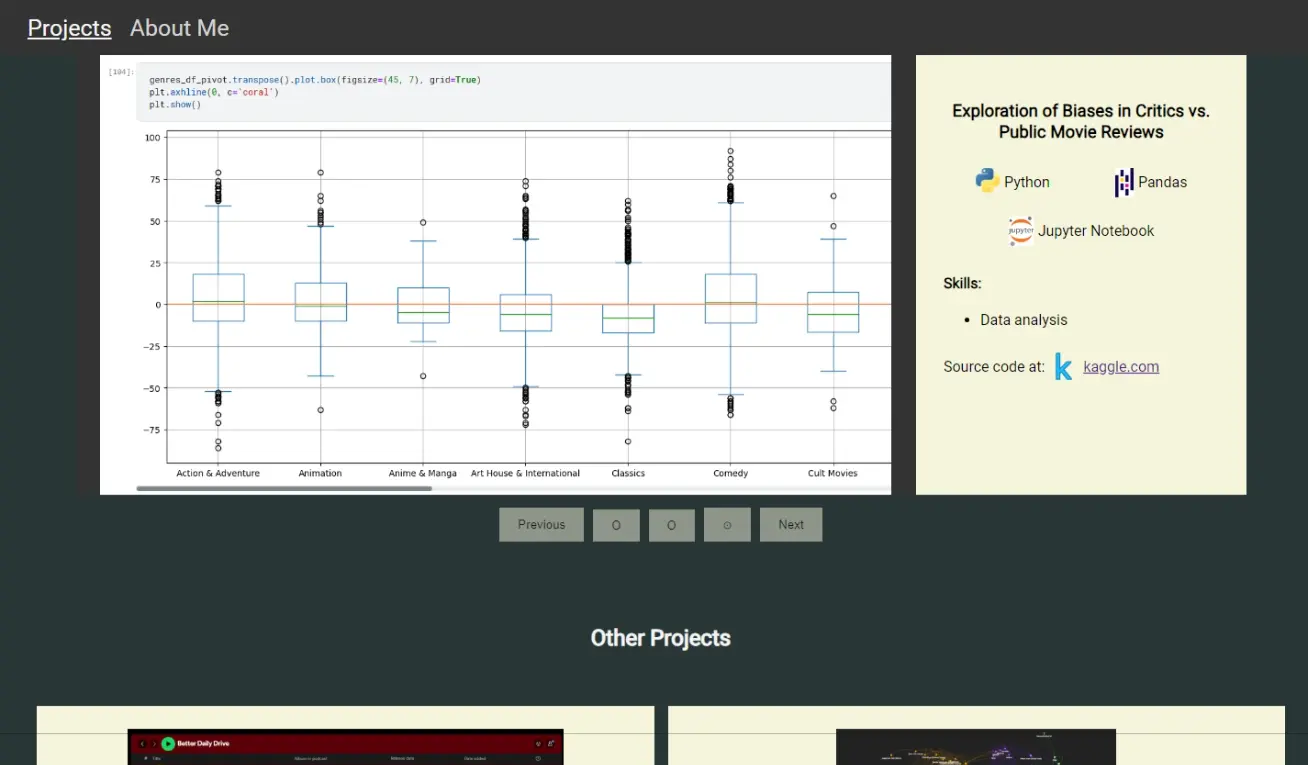The width and height of the screenshot is (1308, 765).
Task: Click the horizontal scrollbar under the plot
Action: 284,489
